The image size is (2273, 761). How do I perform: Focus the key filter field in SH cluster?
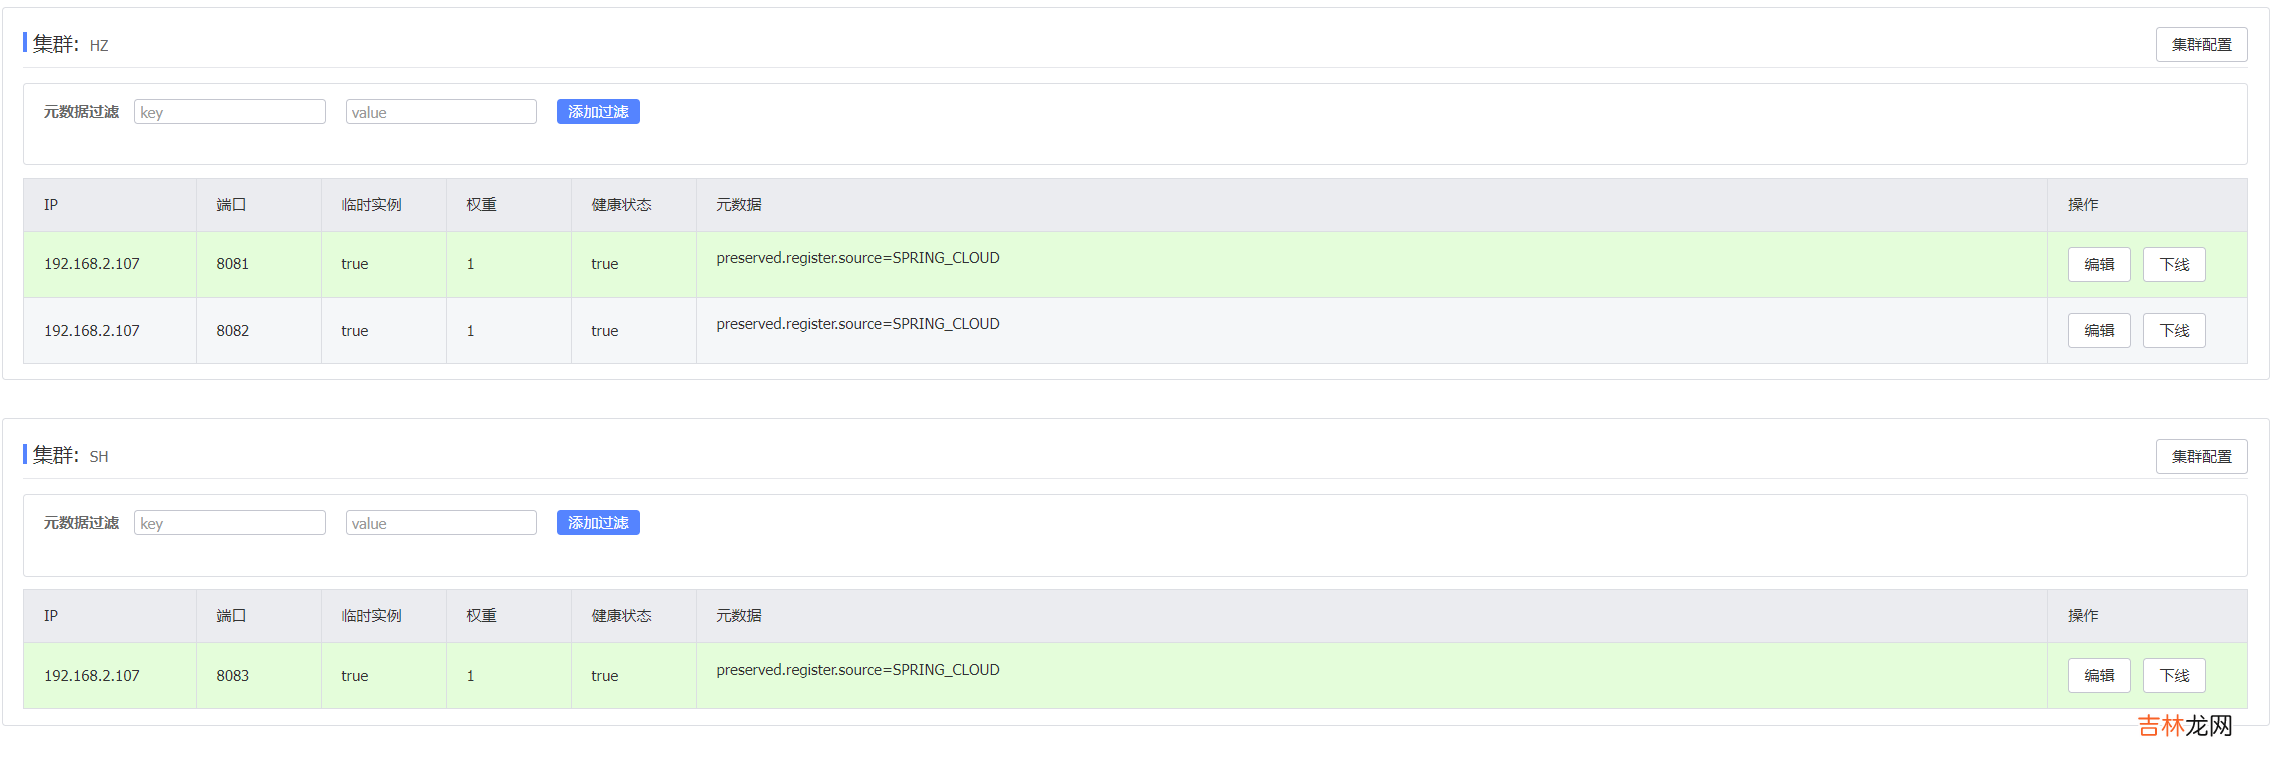[230, 523]
